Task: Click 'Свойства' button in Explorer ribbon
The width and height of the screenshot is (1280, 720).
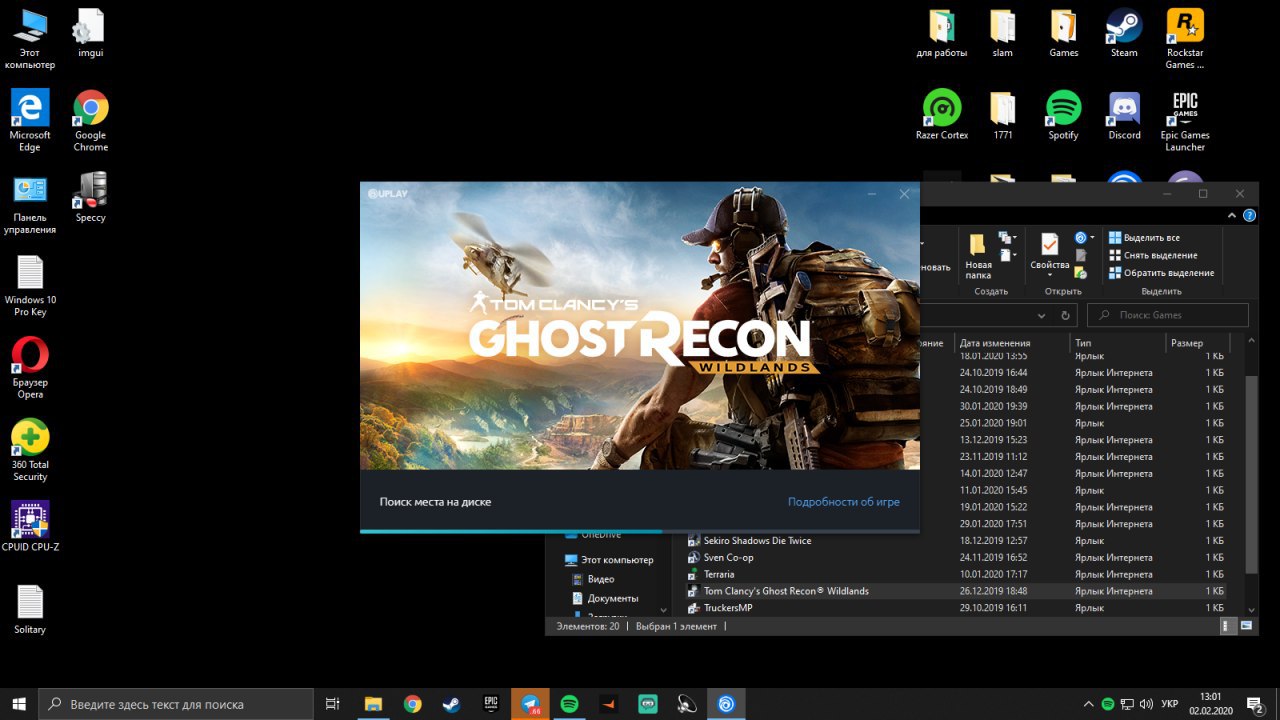Action: [1049, 252]
